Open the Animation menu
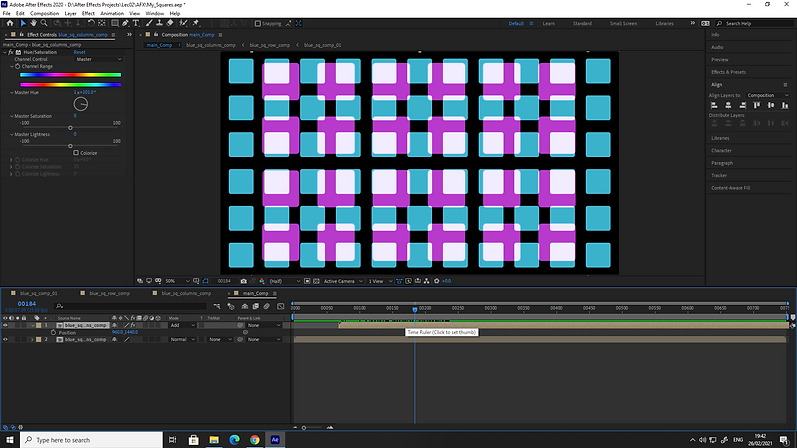Screen dimensions: 797x448 112,13
